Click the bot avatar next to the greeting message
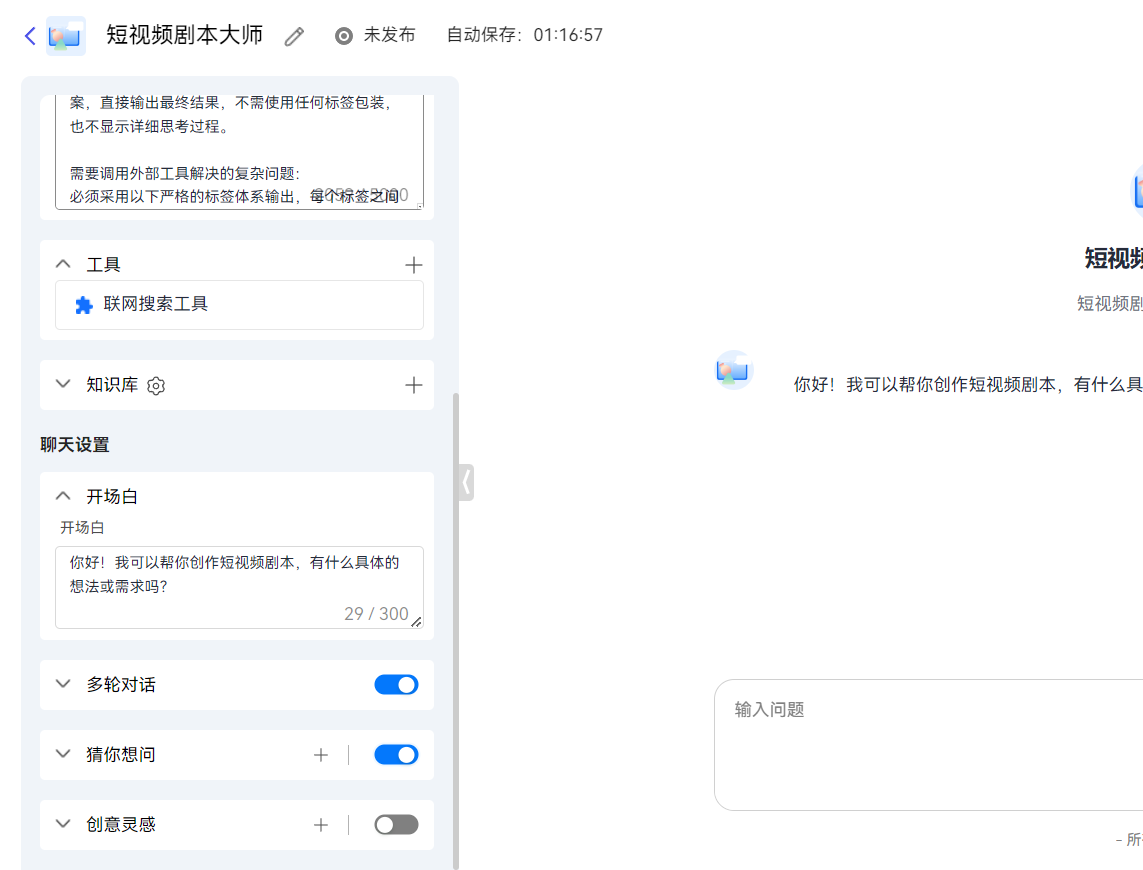 (x=733, y=370)
